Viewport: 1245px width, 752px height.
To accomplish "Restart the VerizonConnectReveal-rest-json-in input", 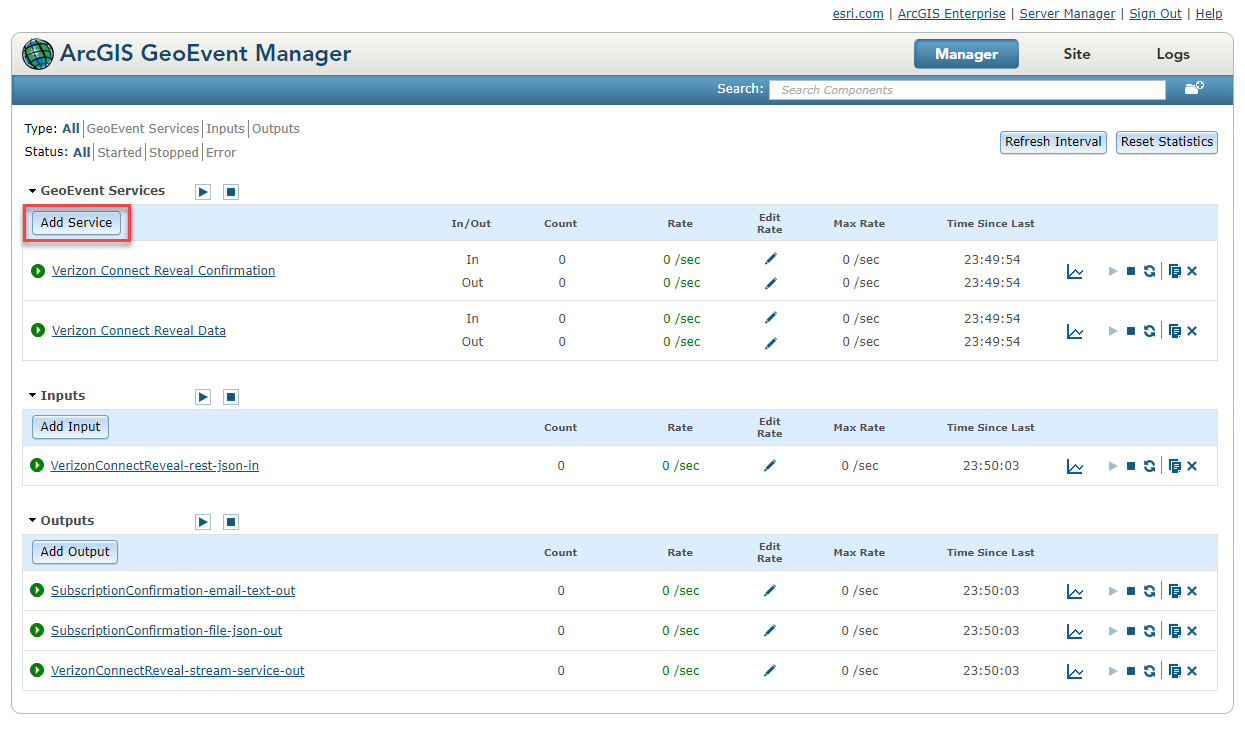I will (1150, 466).
